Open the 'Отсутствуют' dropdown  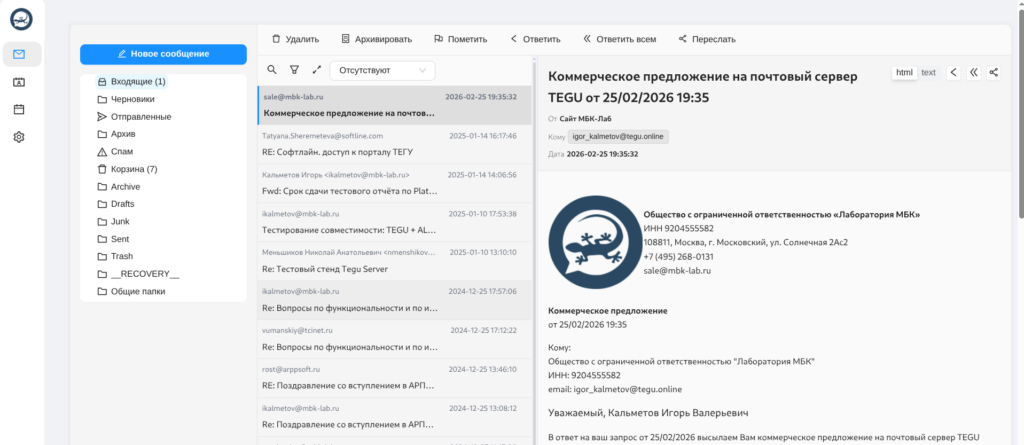pyautogui.click(x=385, y=70)
